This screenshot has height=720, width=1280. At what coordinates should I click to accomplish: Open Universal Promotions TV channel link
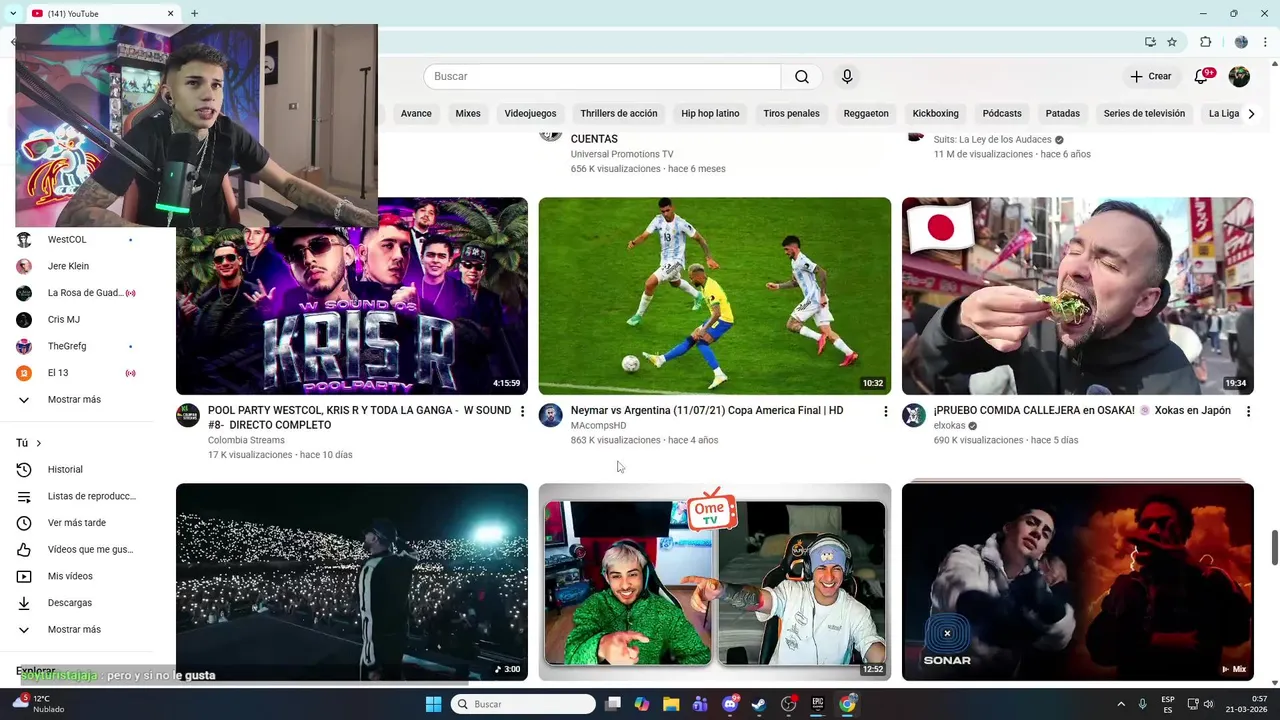click(622, 154)
